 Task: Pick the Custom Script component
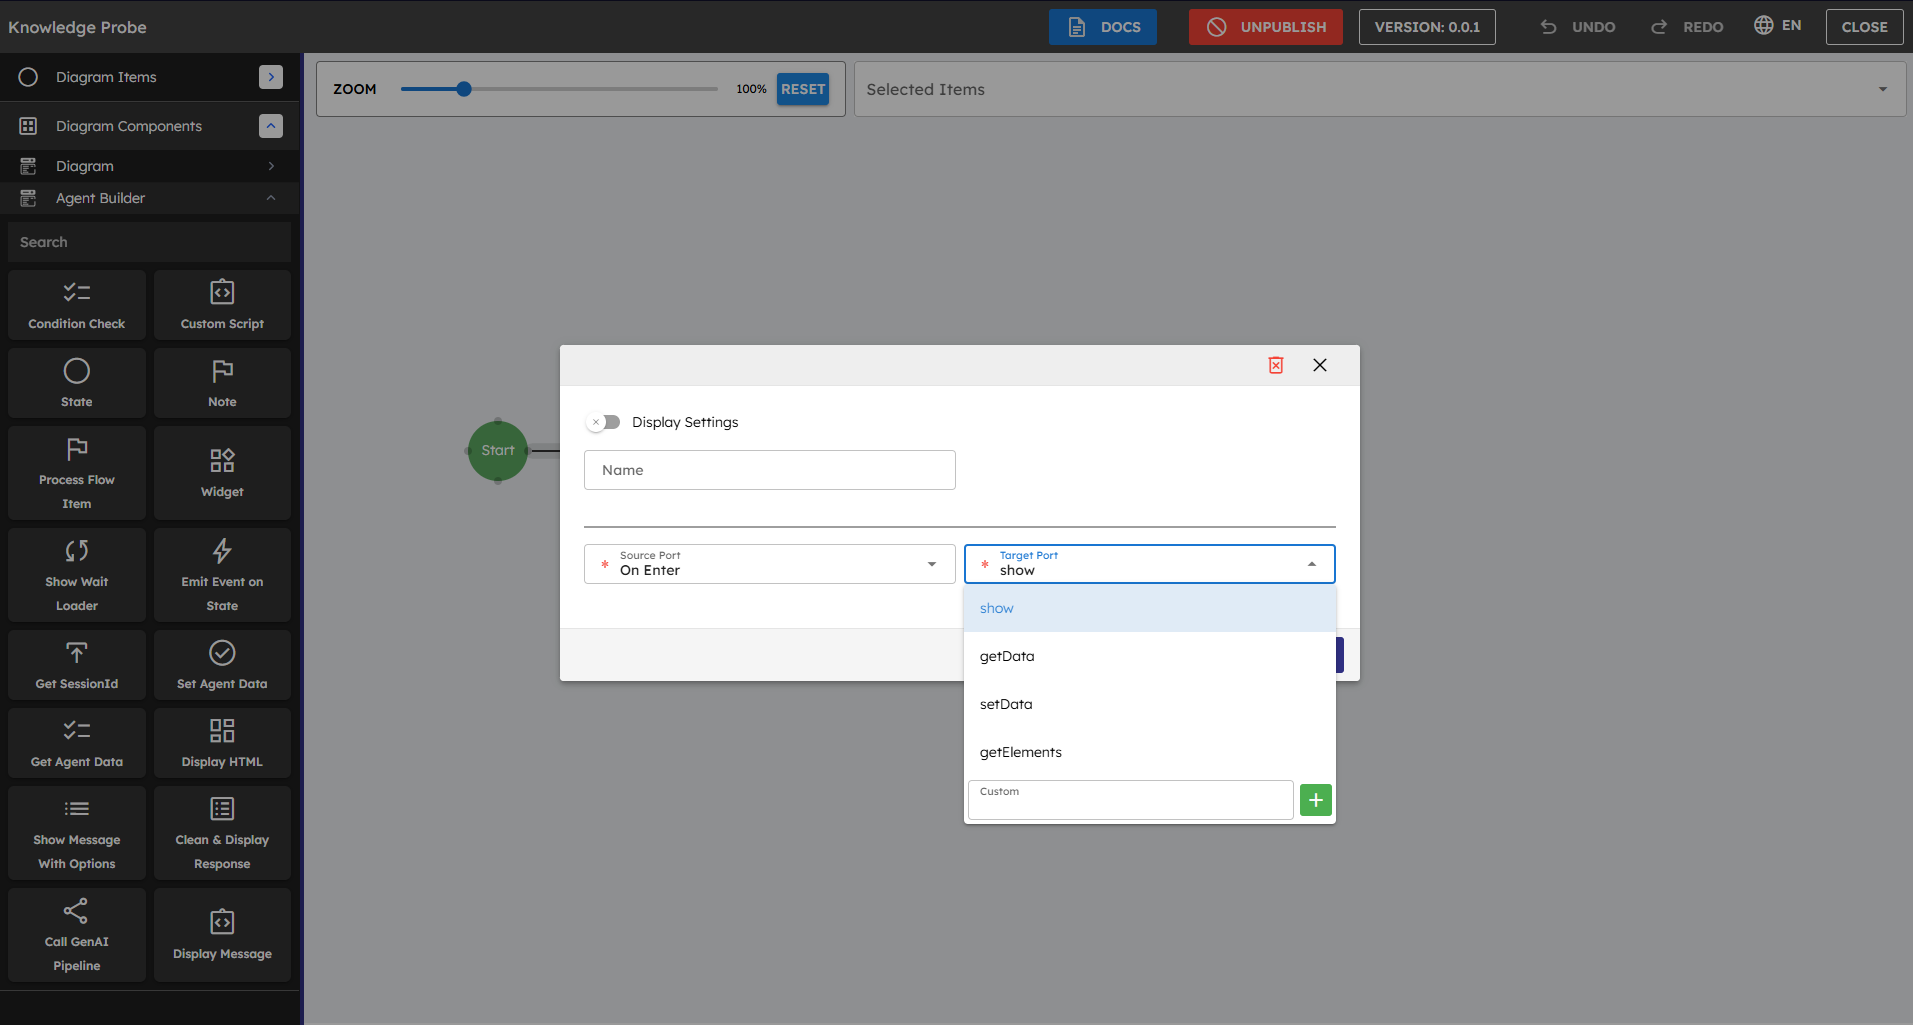tap(222, 305)
